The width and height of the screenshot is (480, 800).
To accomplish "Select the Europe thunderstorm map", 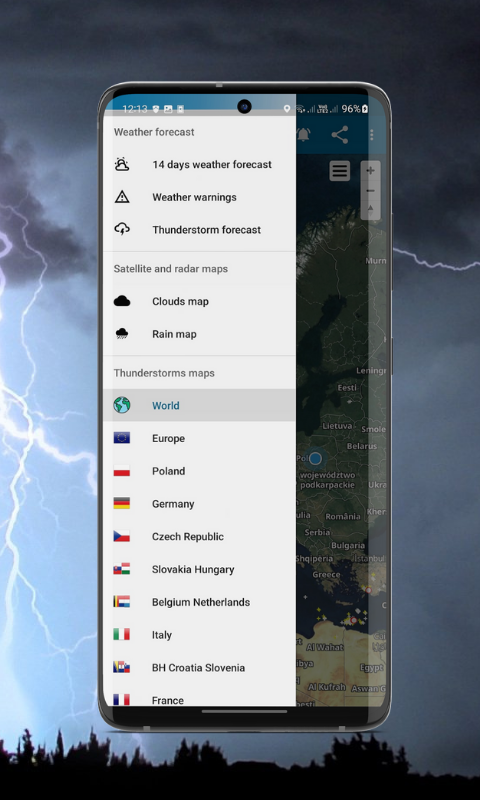I will pyautogui.click(x=199, y=438).
